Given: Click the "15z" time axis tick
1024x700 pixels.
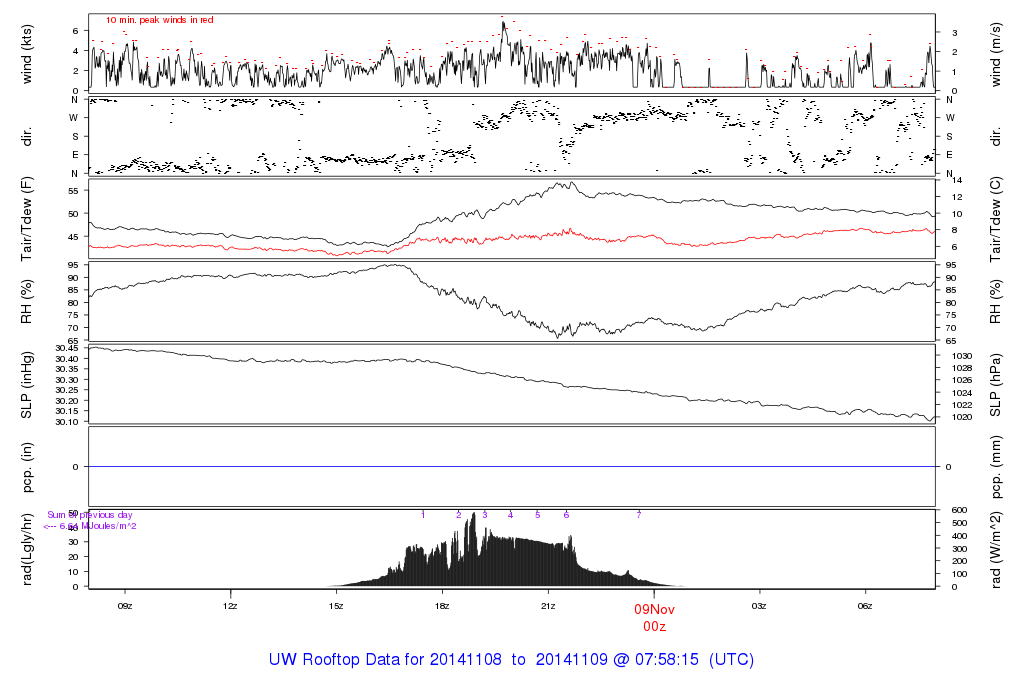Looking at the screenshot, I should click(336, 606).
